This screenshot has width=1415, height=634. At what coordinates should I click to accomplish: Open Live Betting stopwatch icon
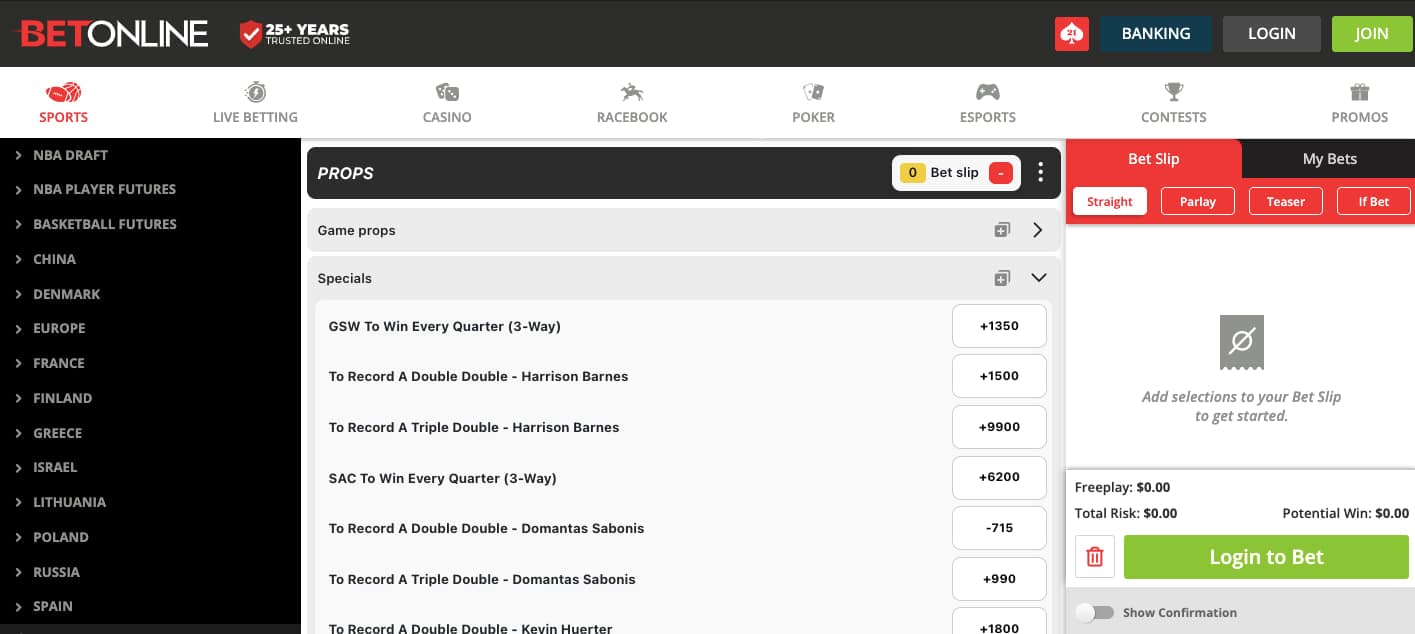coord(255,92)
